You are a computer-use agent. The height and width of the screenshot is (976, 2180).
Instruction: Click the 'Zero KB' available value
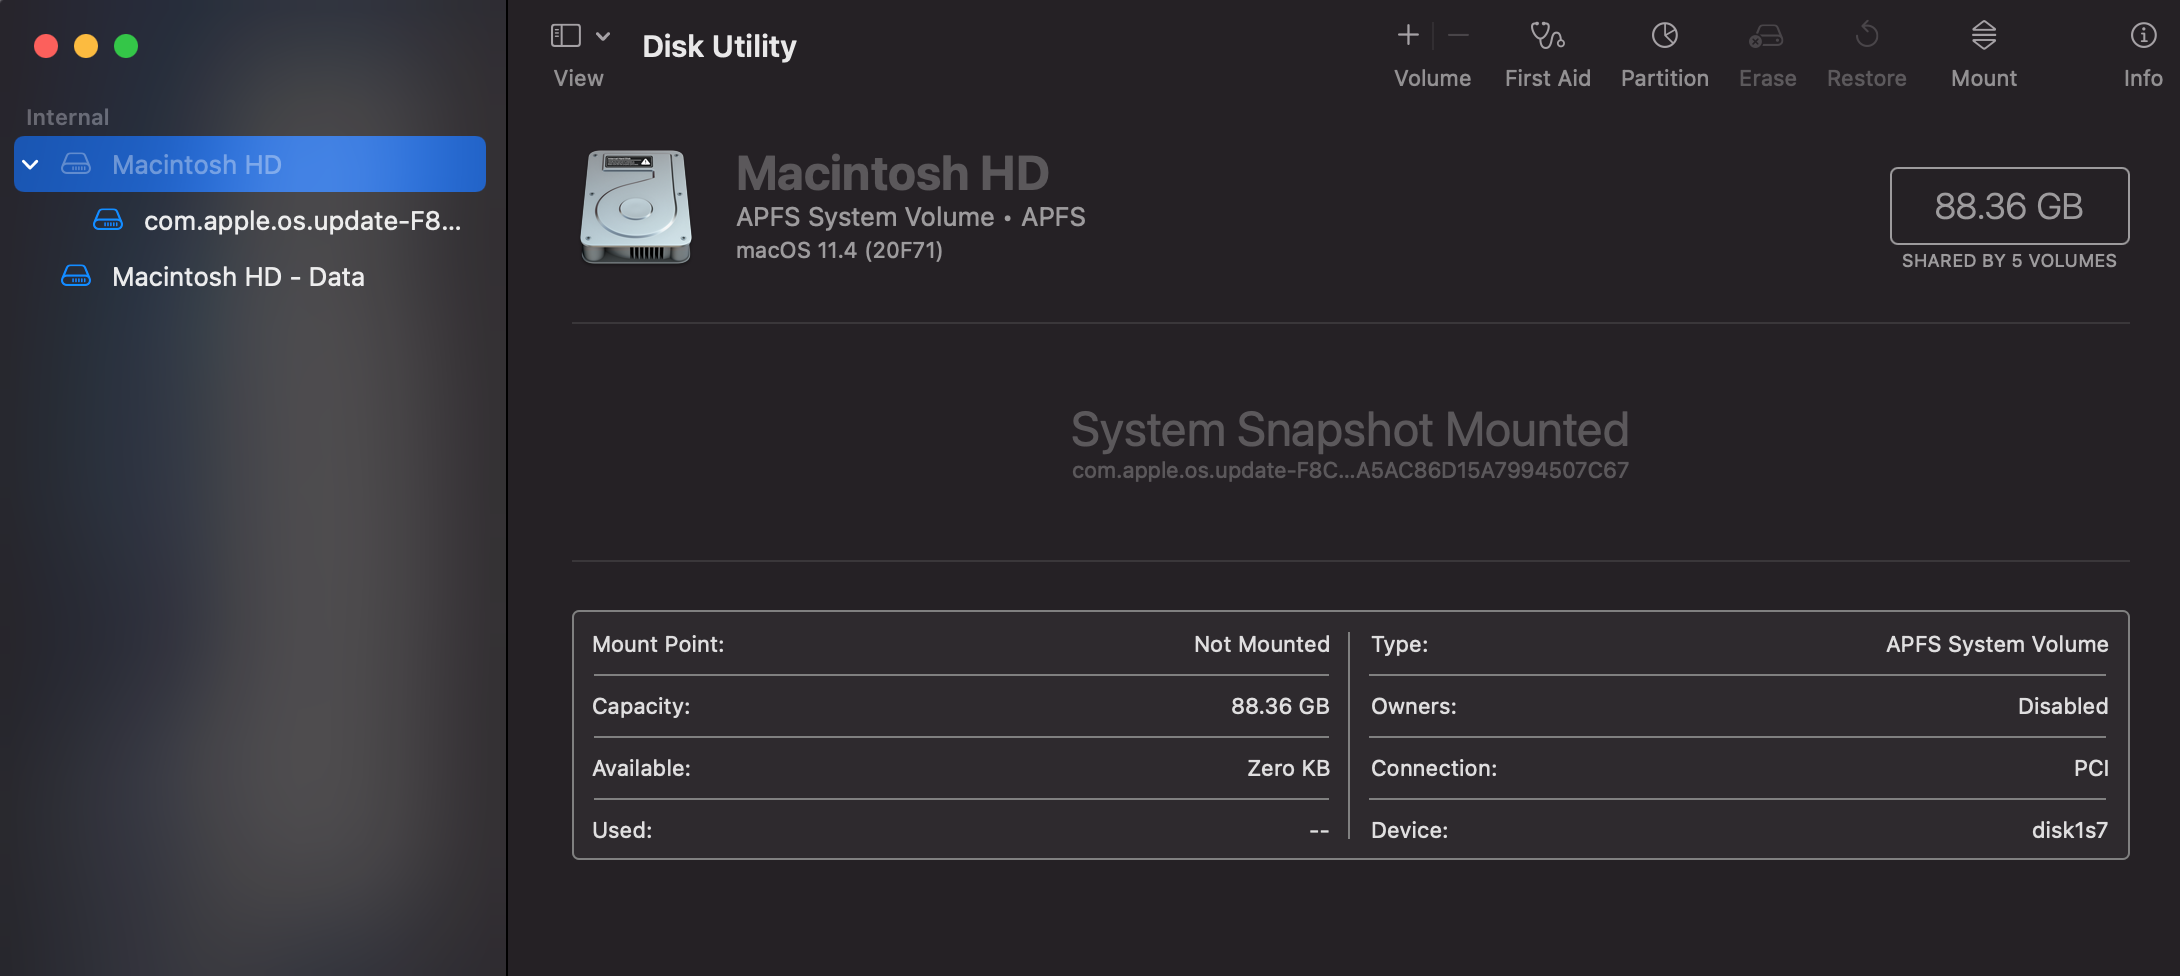pyautogui.click(x=1288, y=768)
